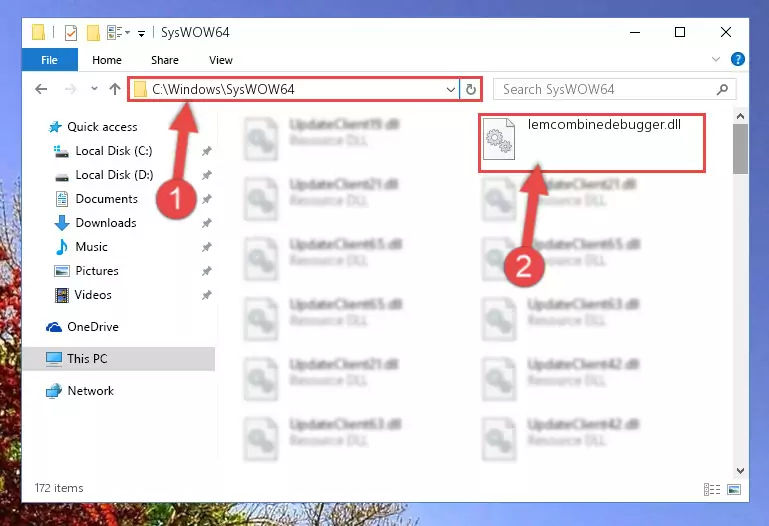The width and height of the screenshot is (769, 526).
Task: Open Videos folder in sidebar
Action: (83, 295)
